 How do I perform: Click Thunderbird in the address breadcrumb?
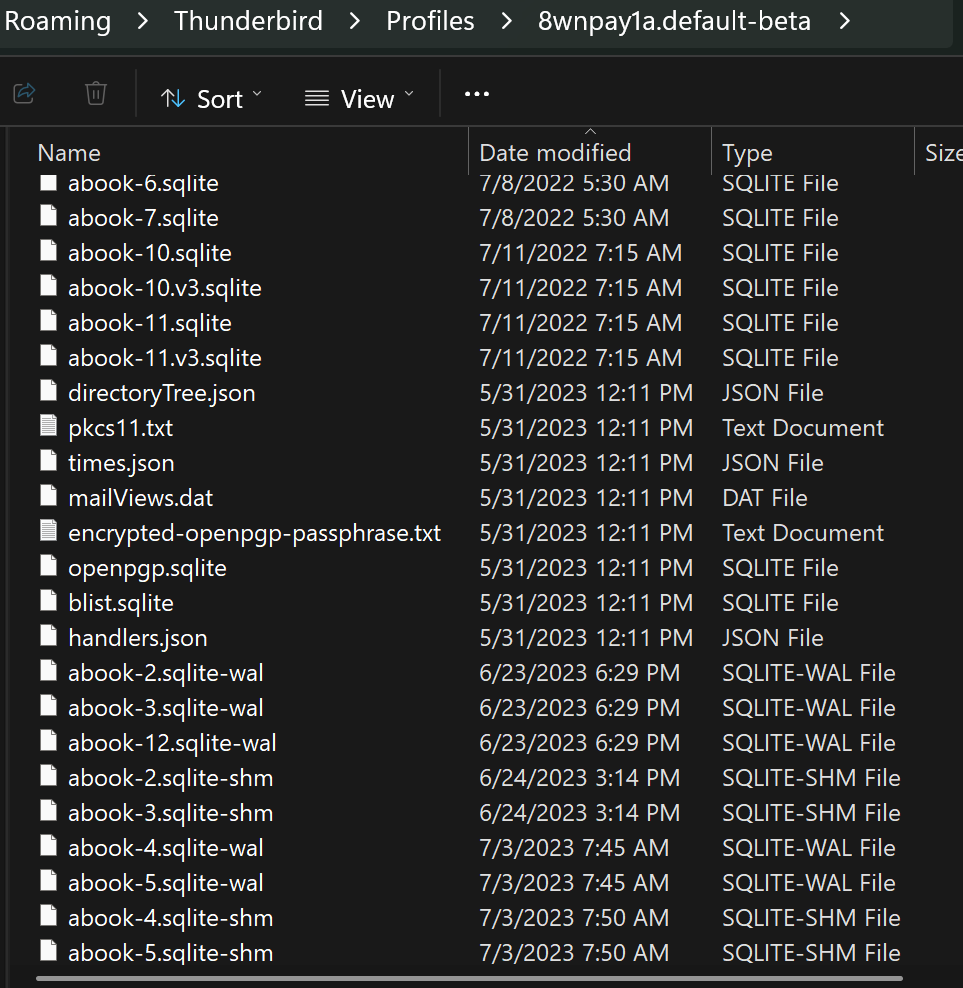(x=248, y=21)
